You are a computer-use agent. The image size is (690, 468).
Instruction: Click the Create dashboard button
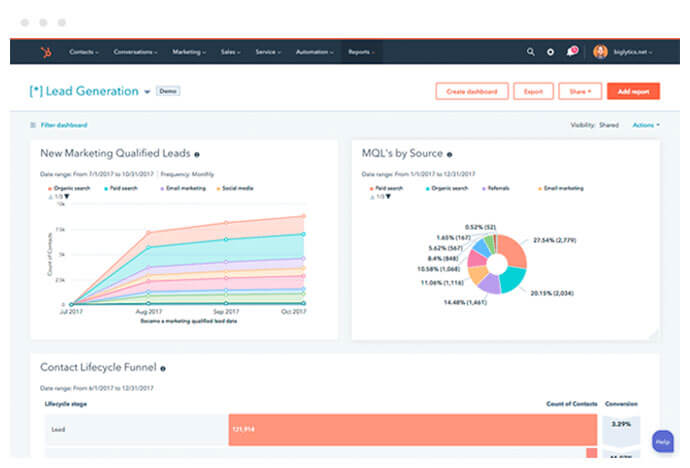click(472, 92)
